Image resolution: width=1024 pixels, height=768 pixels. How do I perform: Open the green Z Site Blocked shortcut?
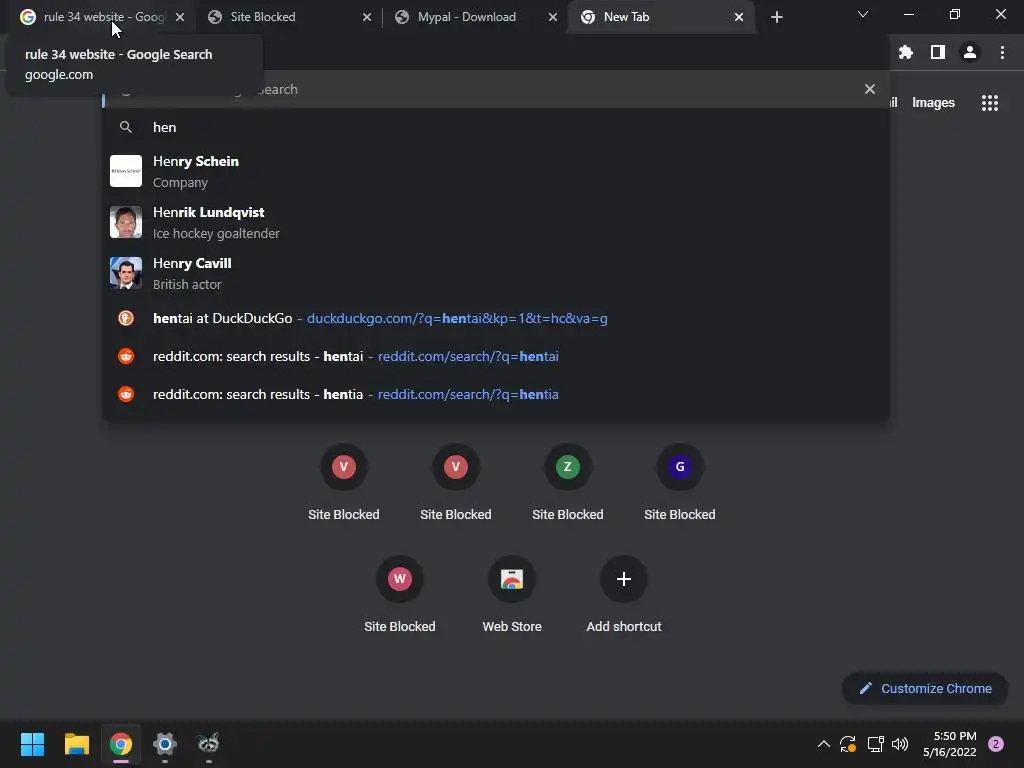click(x=568, y=483)
